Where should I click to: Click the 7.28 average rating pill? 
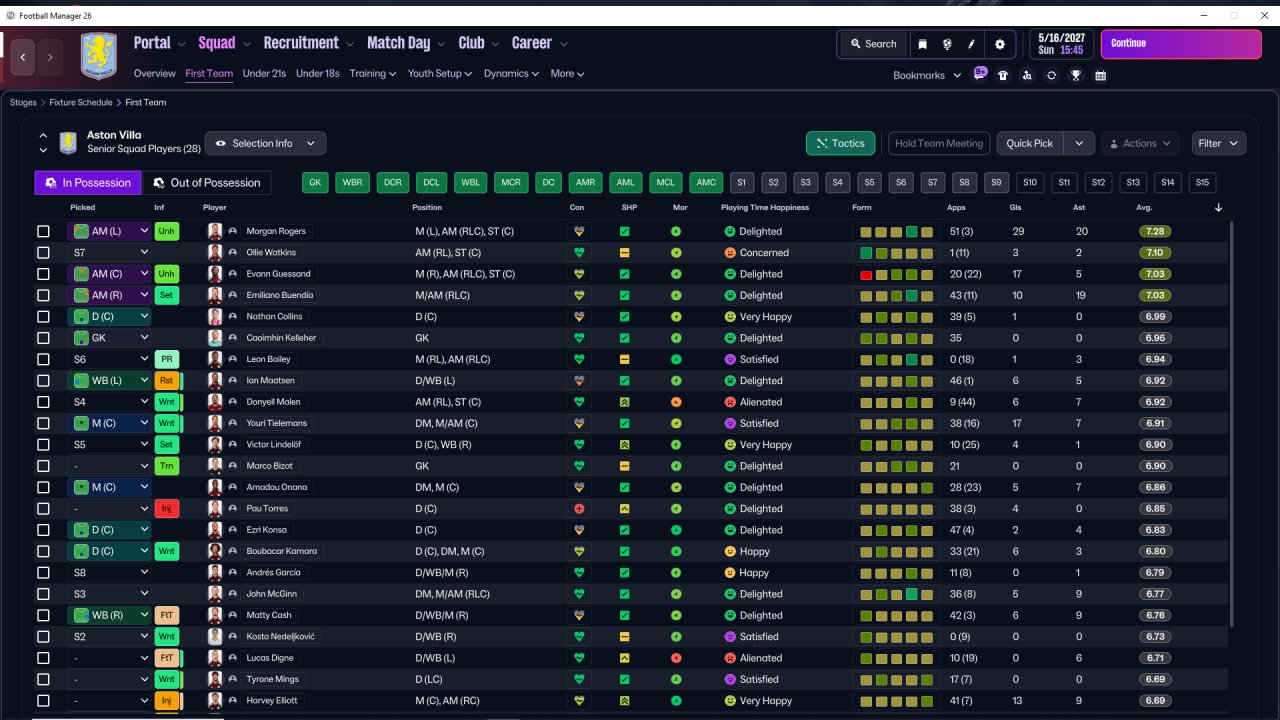point(1154,231)
